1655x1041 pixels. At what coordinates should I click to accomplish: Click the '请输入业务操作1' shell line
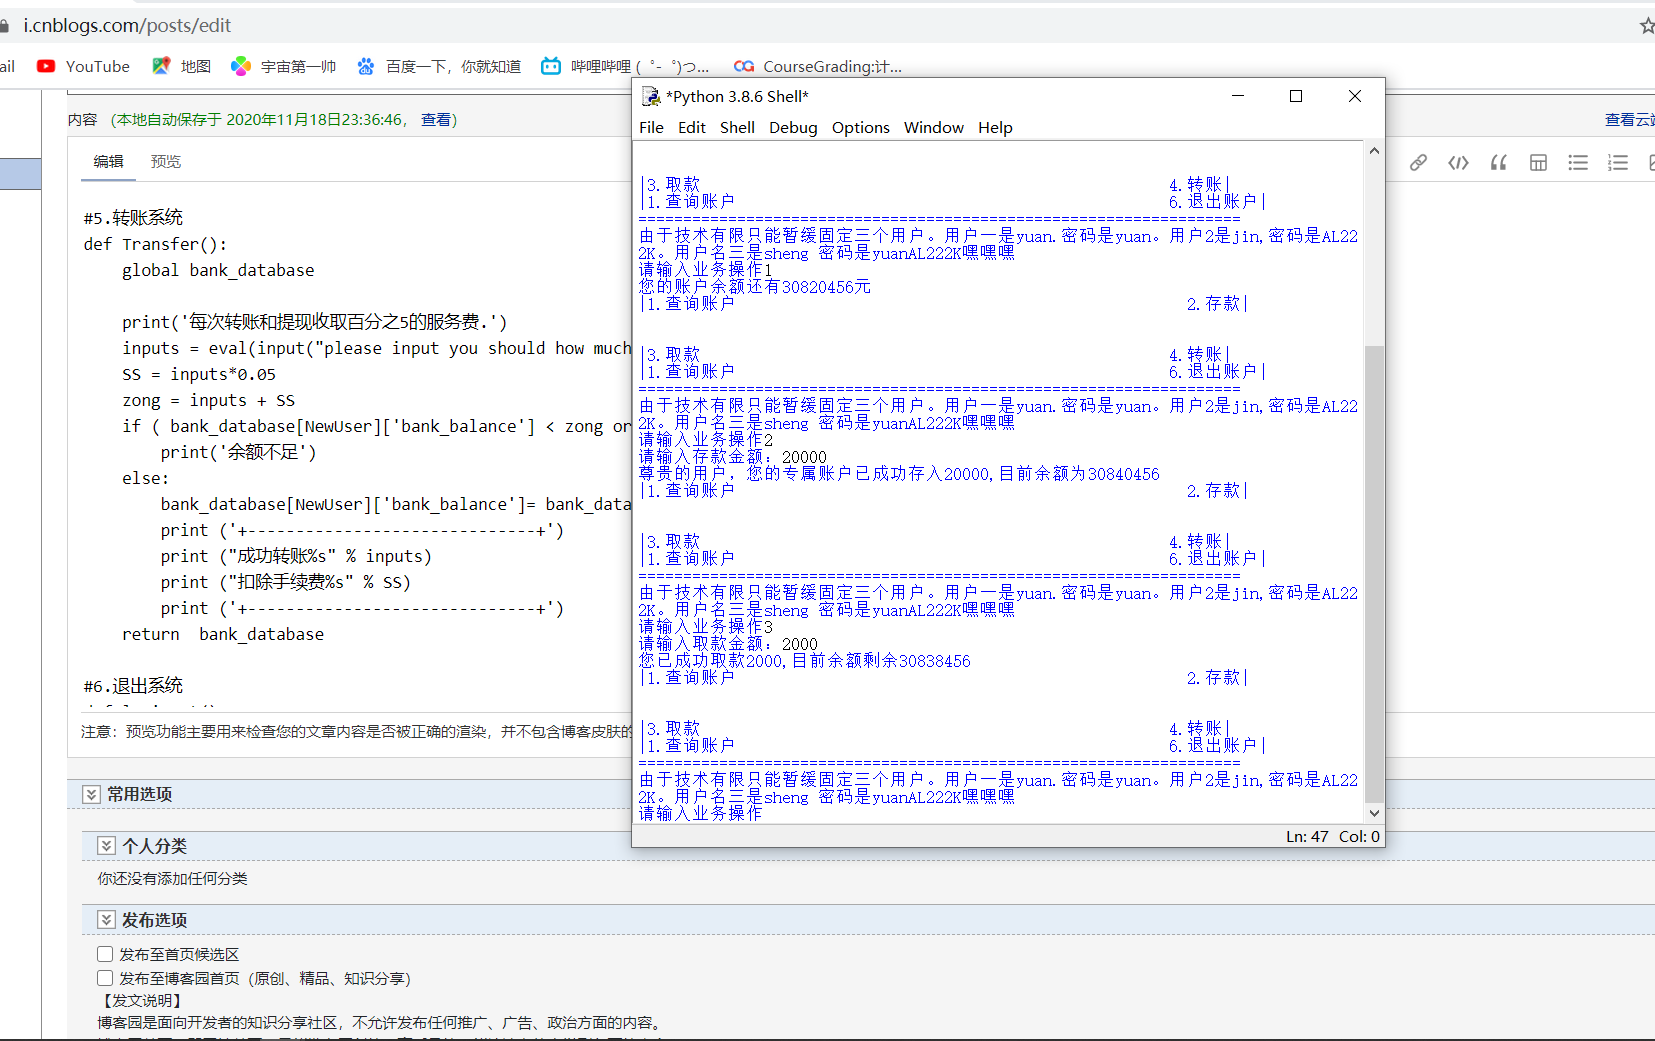pos(706,270)
